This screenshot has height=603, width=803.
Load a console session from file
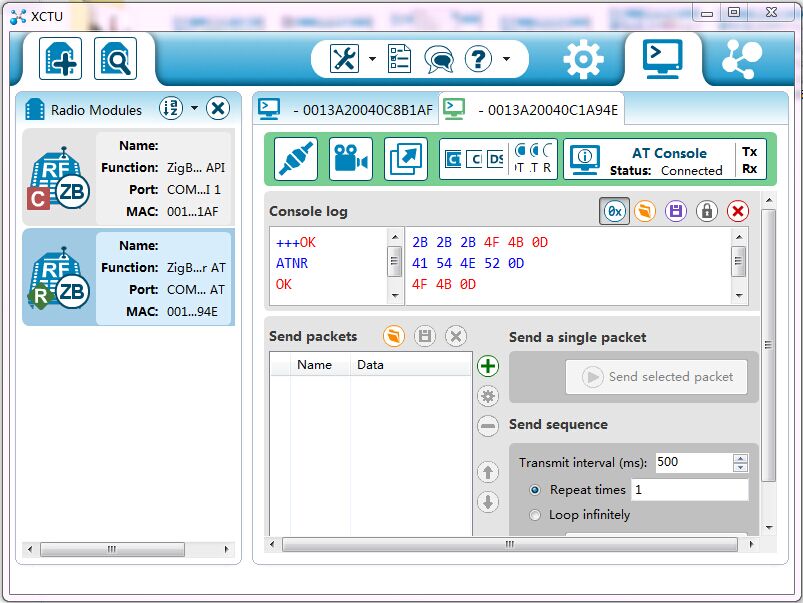[x=645, y=211]
